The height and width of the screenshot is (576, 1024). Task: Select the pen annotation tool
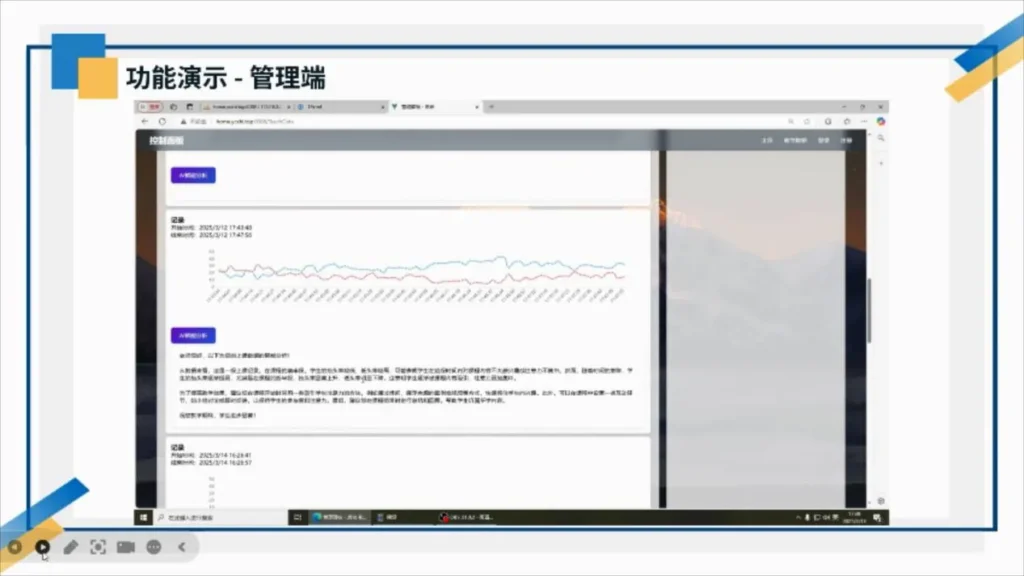pyautogui.click(x=71, y=547)
